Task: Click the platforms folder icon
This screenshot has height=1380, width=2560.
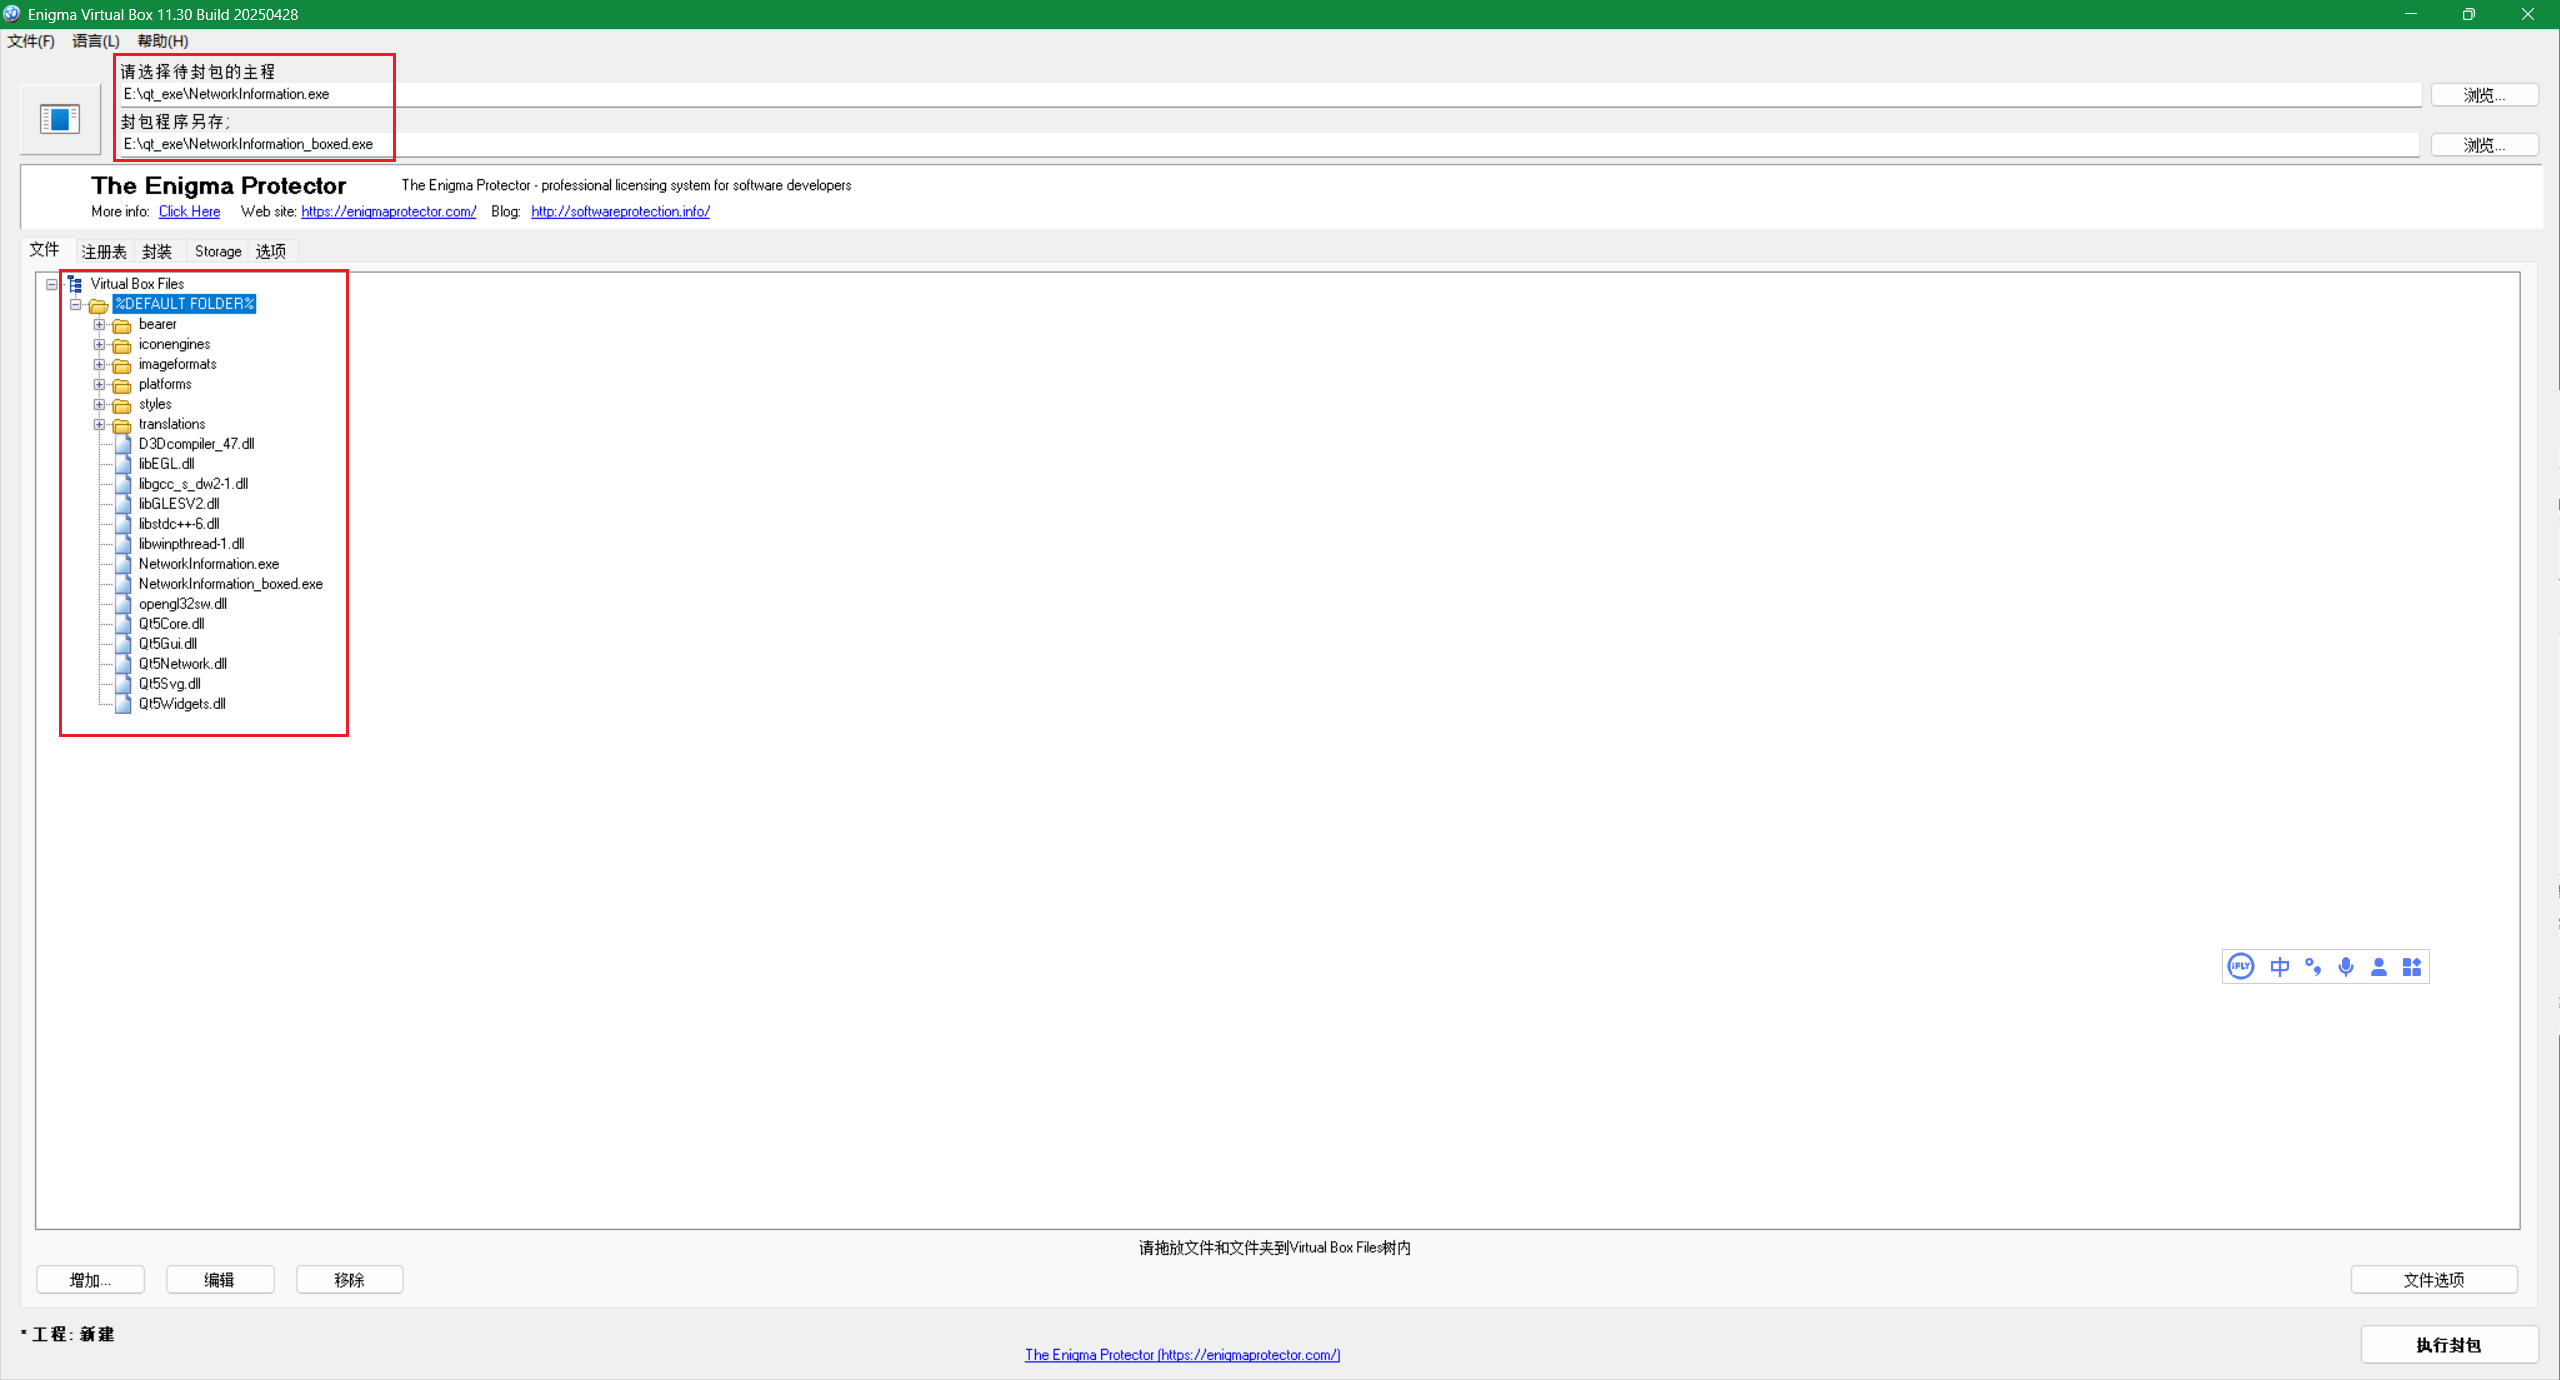Action: pyautogui.click(x=122, y=385)
